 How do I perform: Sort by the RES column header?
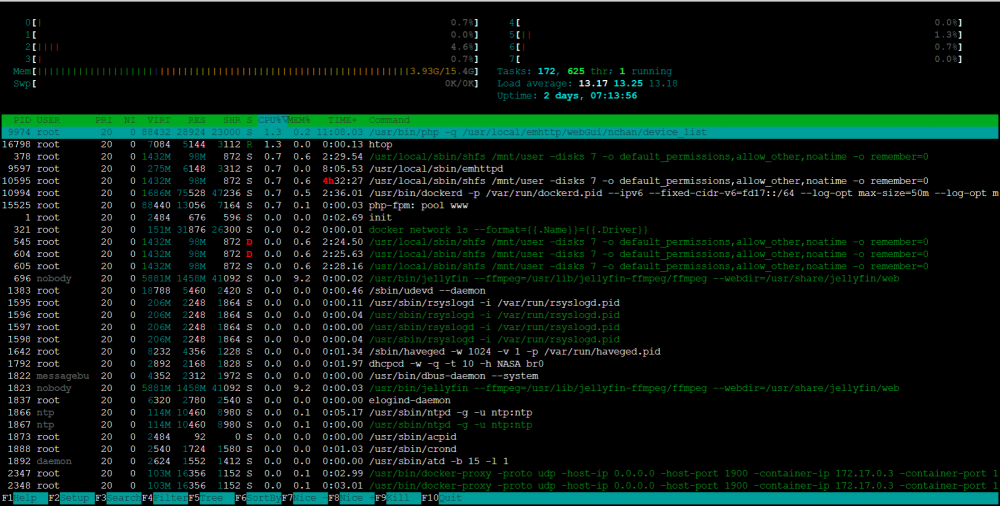(x=196, y=120)
